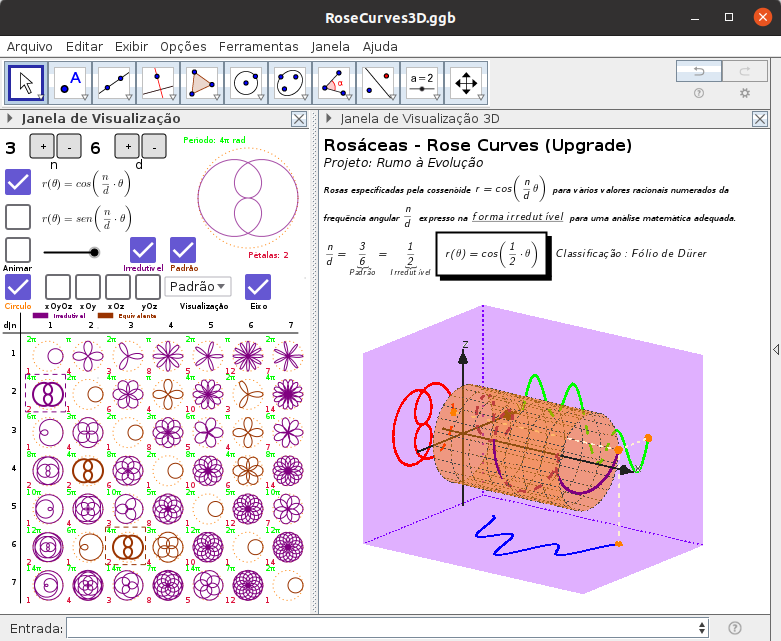Pick the Perpendicular Line tool
Viewport: 781px width, 641px height.
158,83
